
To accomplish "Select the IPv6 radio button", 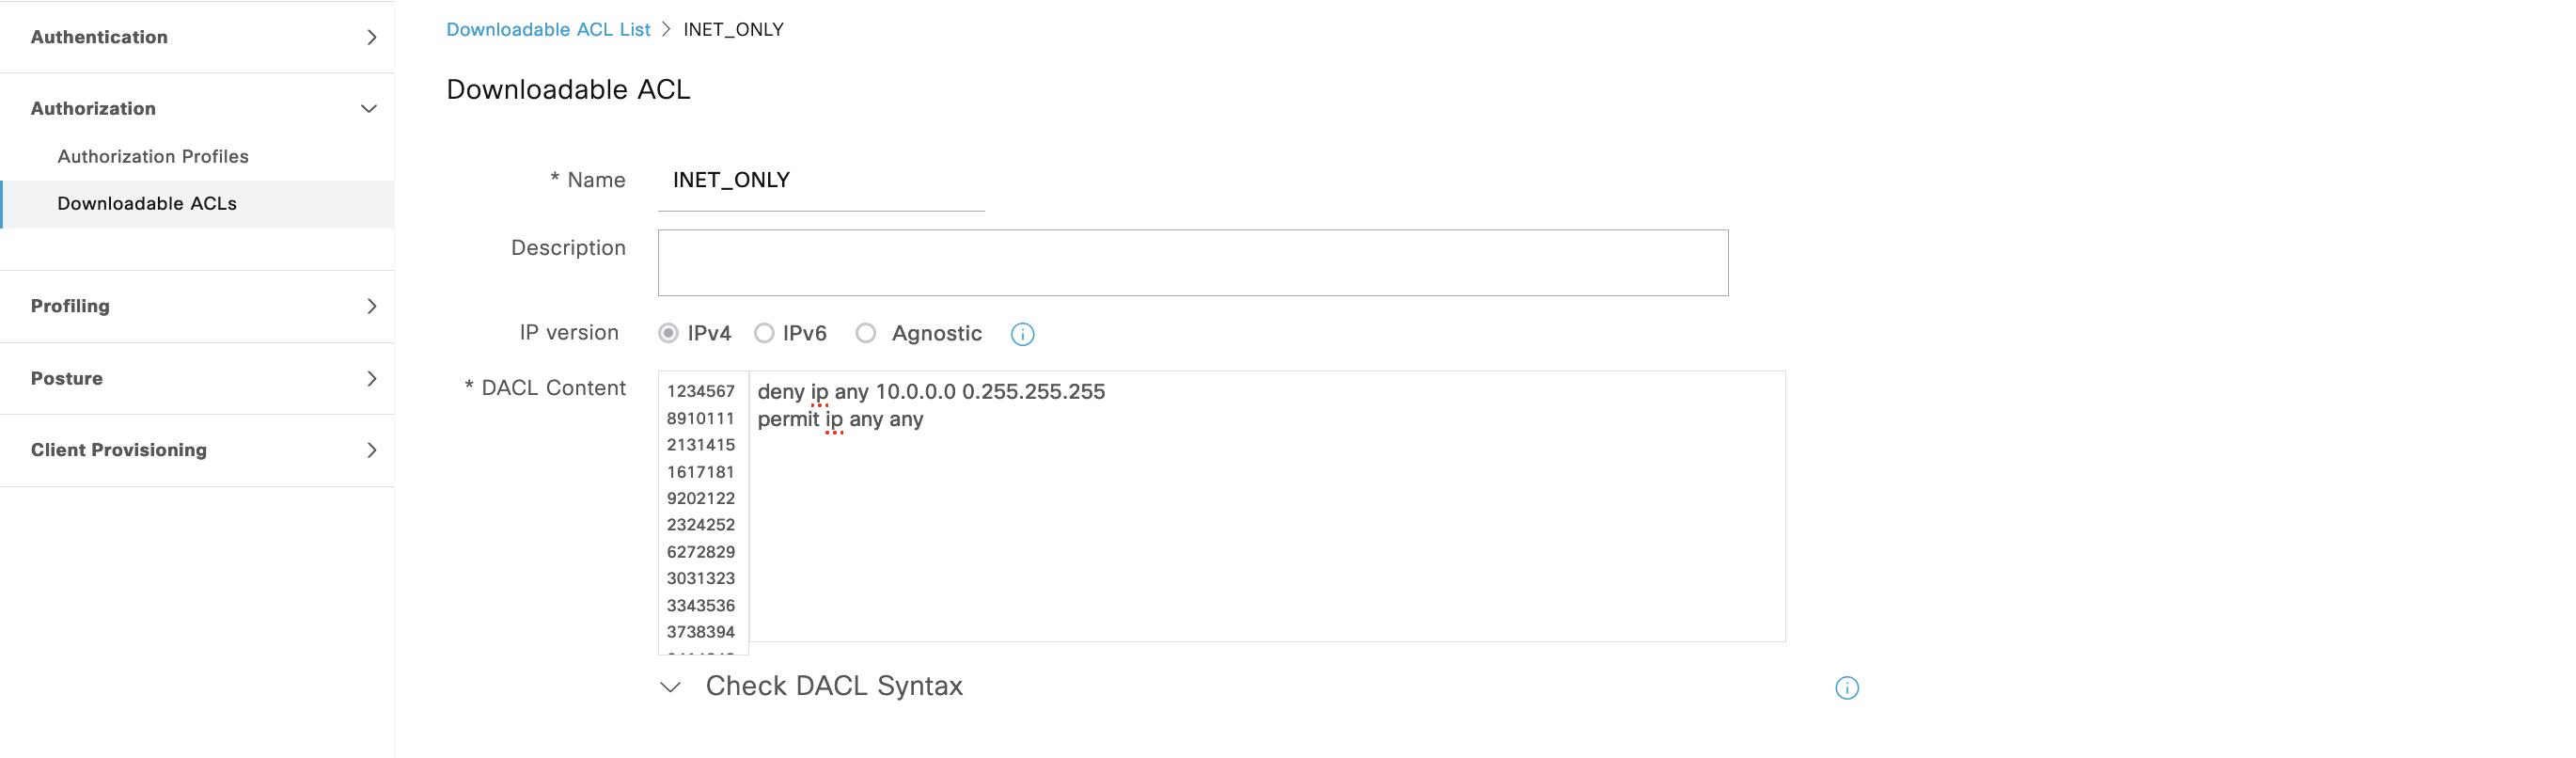I will (764, 333).
